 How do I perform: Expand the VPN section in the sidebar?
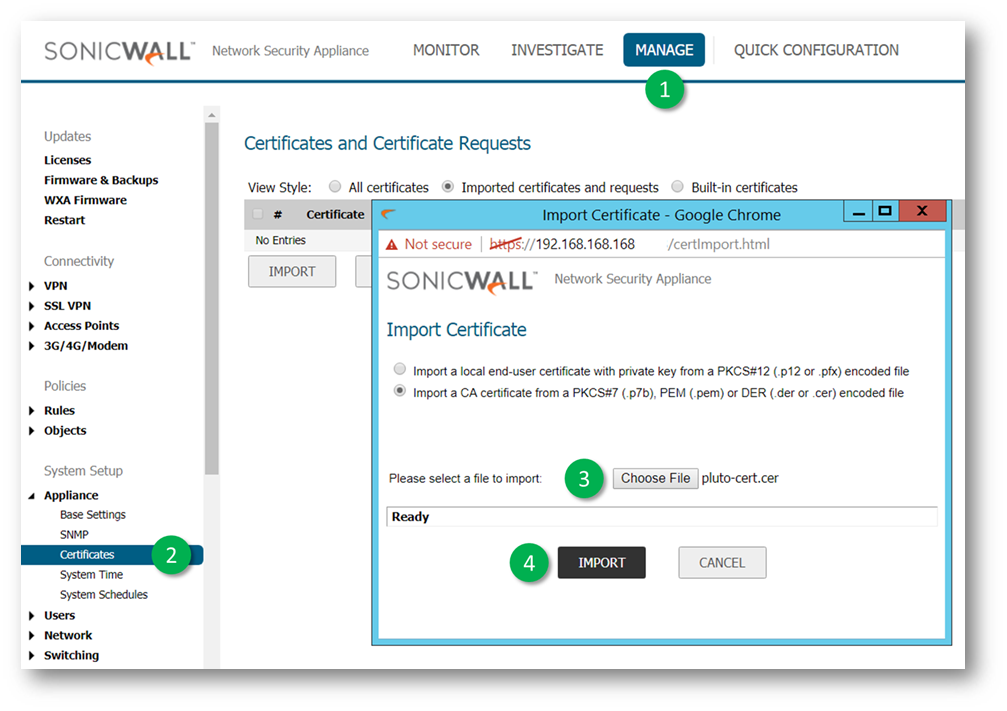[x=34, y=286]
